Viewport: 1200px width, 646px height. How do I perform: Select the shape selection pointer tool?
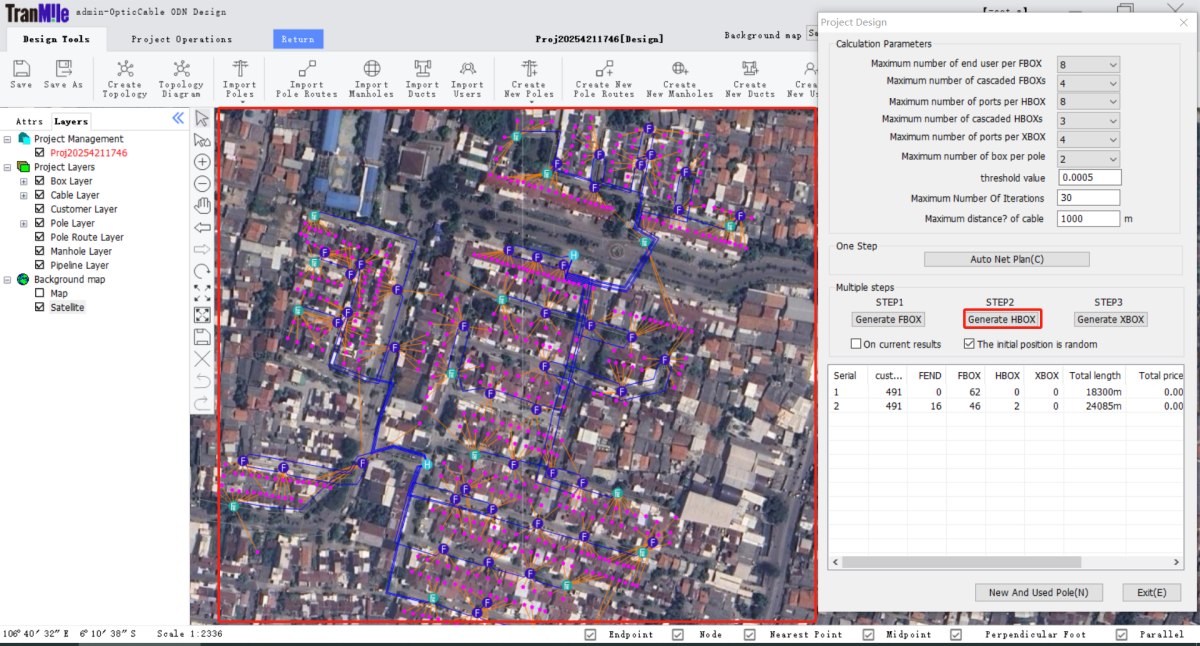coord(202,140)
